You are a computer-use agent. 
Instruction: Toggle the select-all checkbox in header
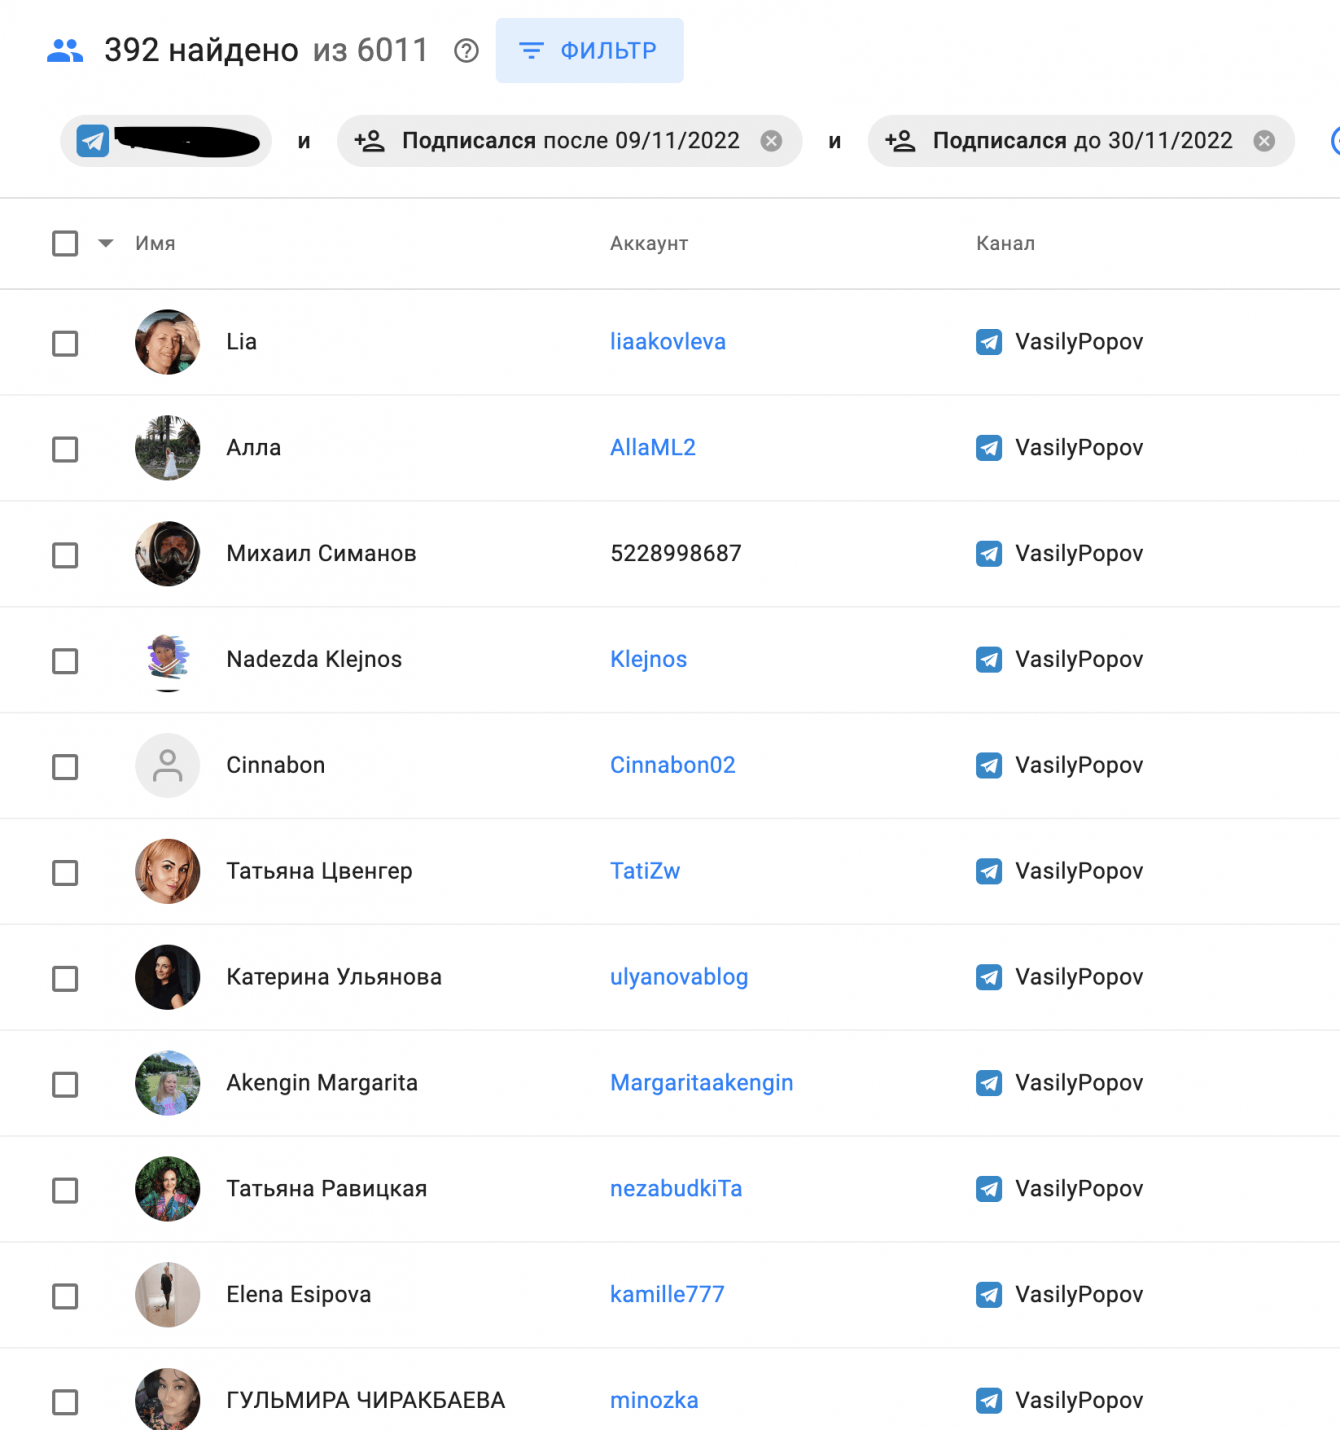coord(65,243)
